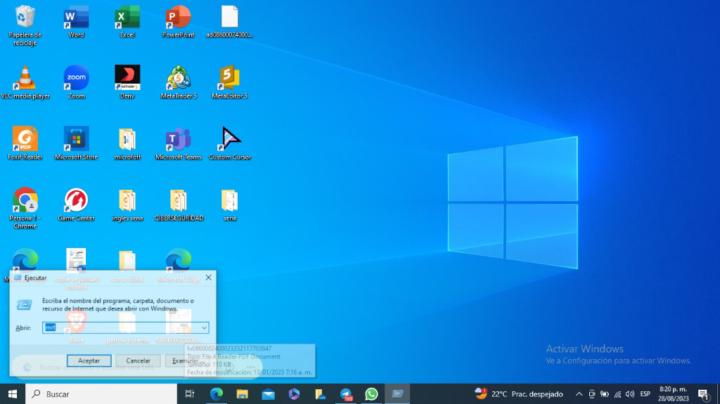The height and width of the screenshot is (404, 720).
Task: Open the Windows Start menu
Action: [x=12, y=394]
